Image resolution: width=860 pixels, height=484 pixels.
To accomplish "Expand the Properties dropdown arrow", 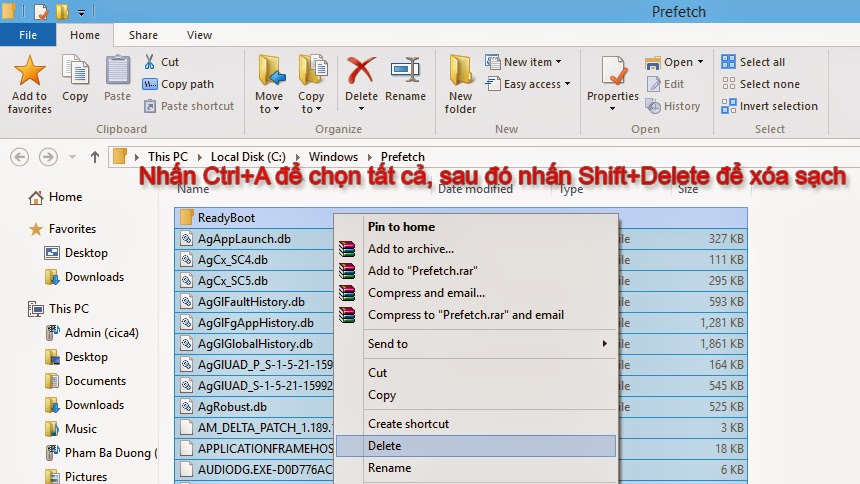I will point(612,109).
